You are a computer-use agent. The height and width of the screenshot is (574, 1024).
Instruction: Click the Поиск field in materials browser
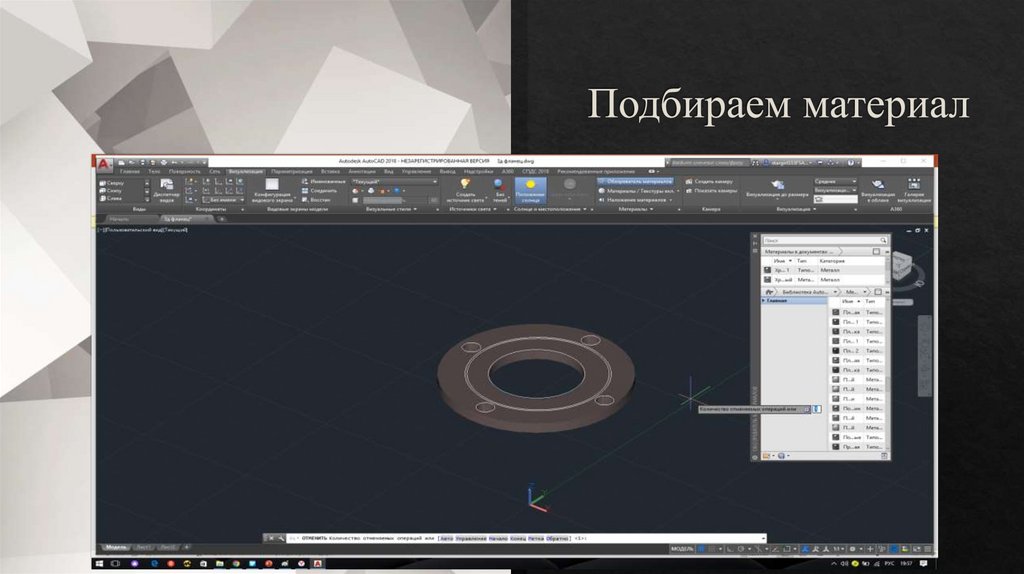click(820, 240)
